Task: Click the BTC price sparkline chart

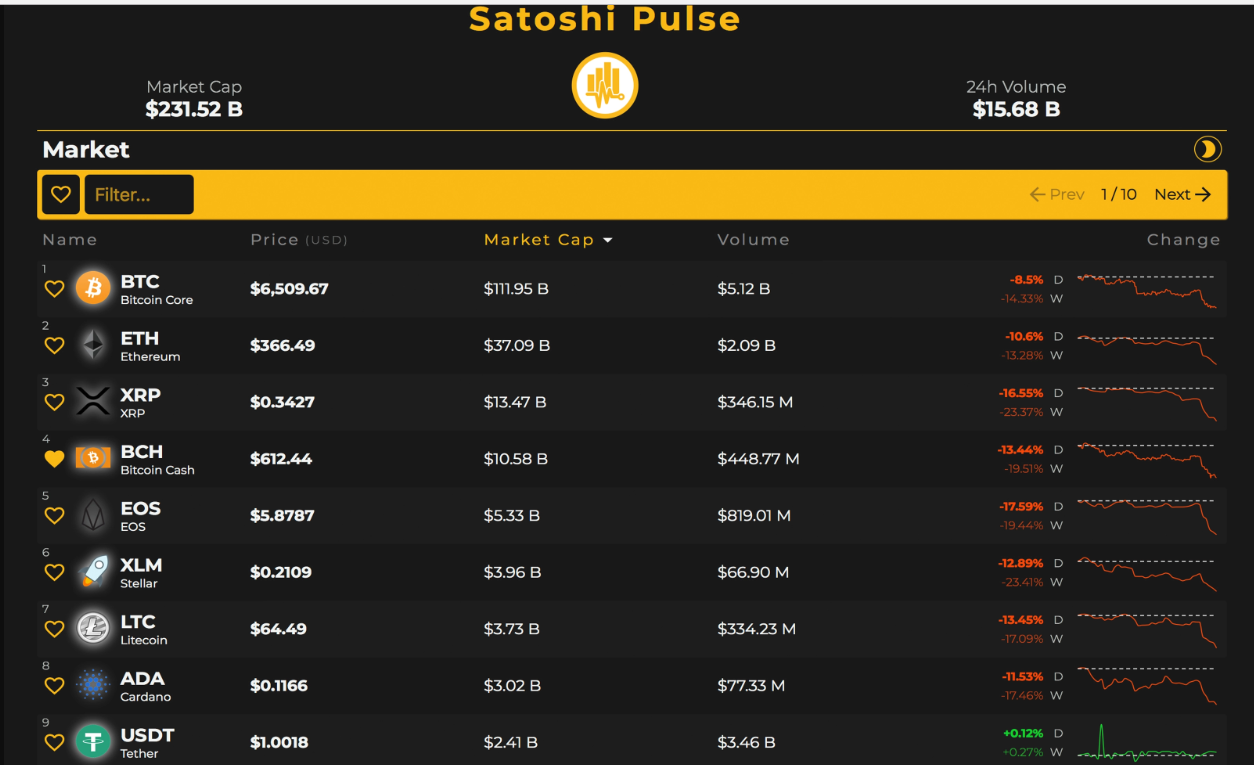Action: 1148,288
